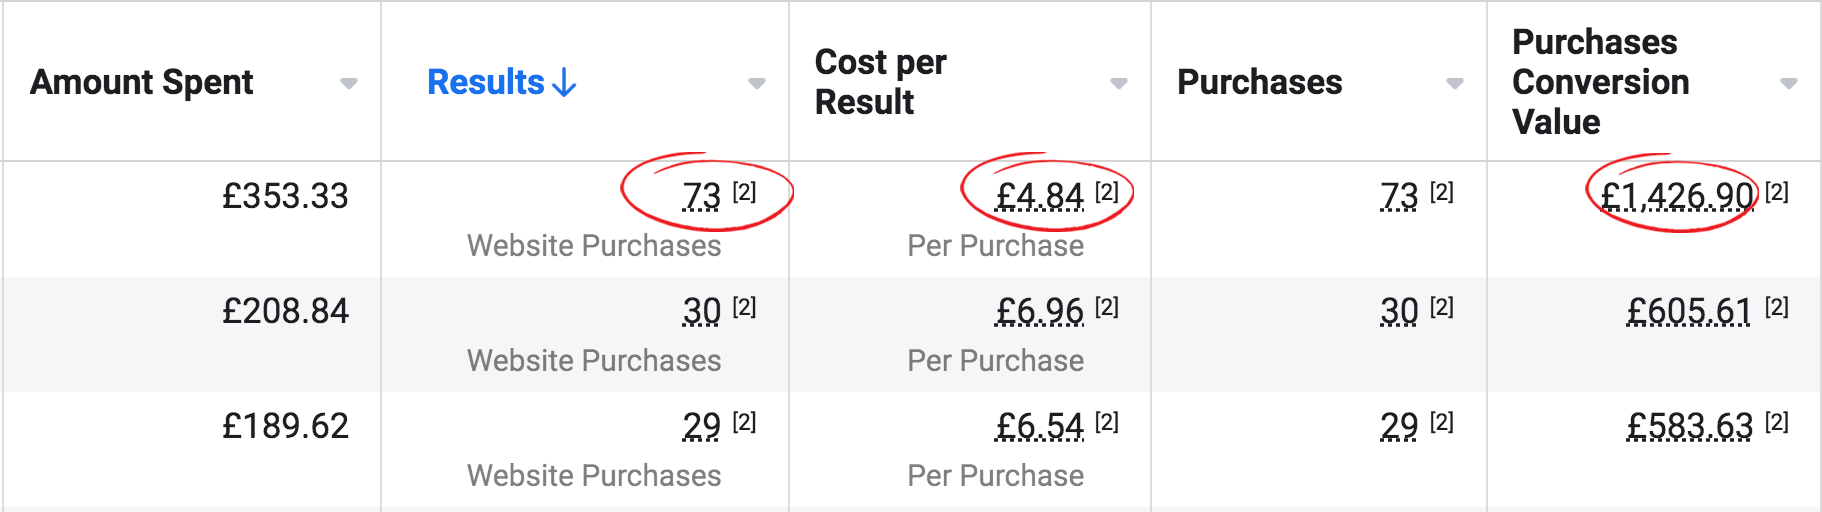Viewport: 1822px width, 512px height.
Task: Open the Cost per Result column dropdown arrow
Action: [x=1119, y=84]
